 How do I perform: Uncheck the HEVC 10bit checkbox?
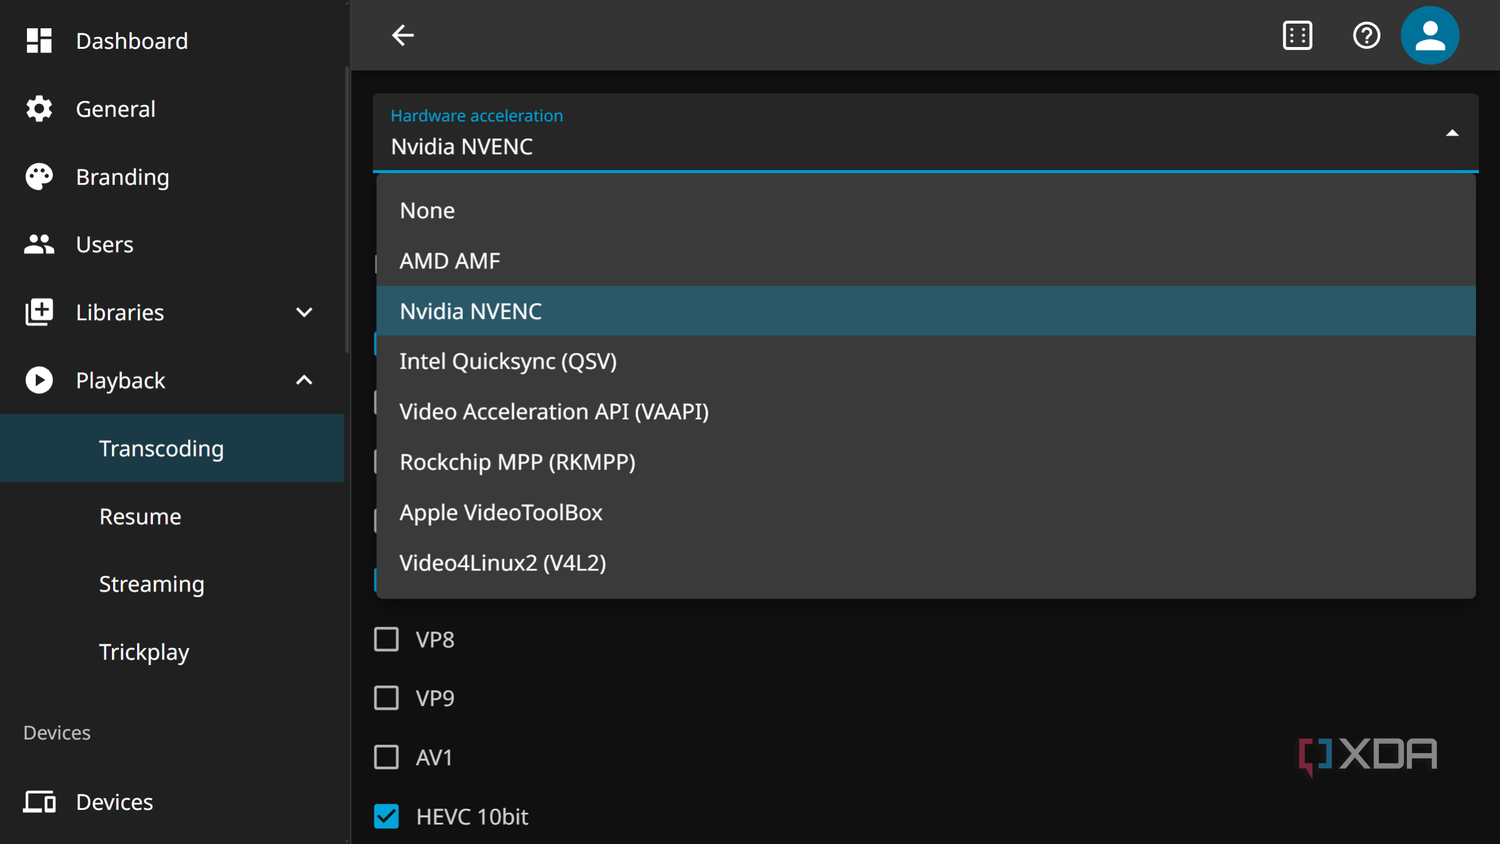coord(386,816)
